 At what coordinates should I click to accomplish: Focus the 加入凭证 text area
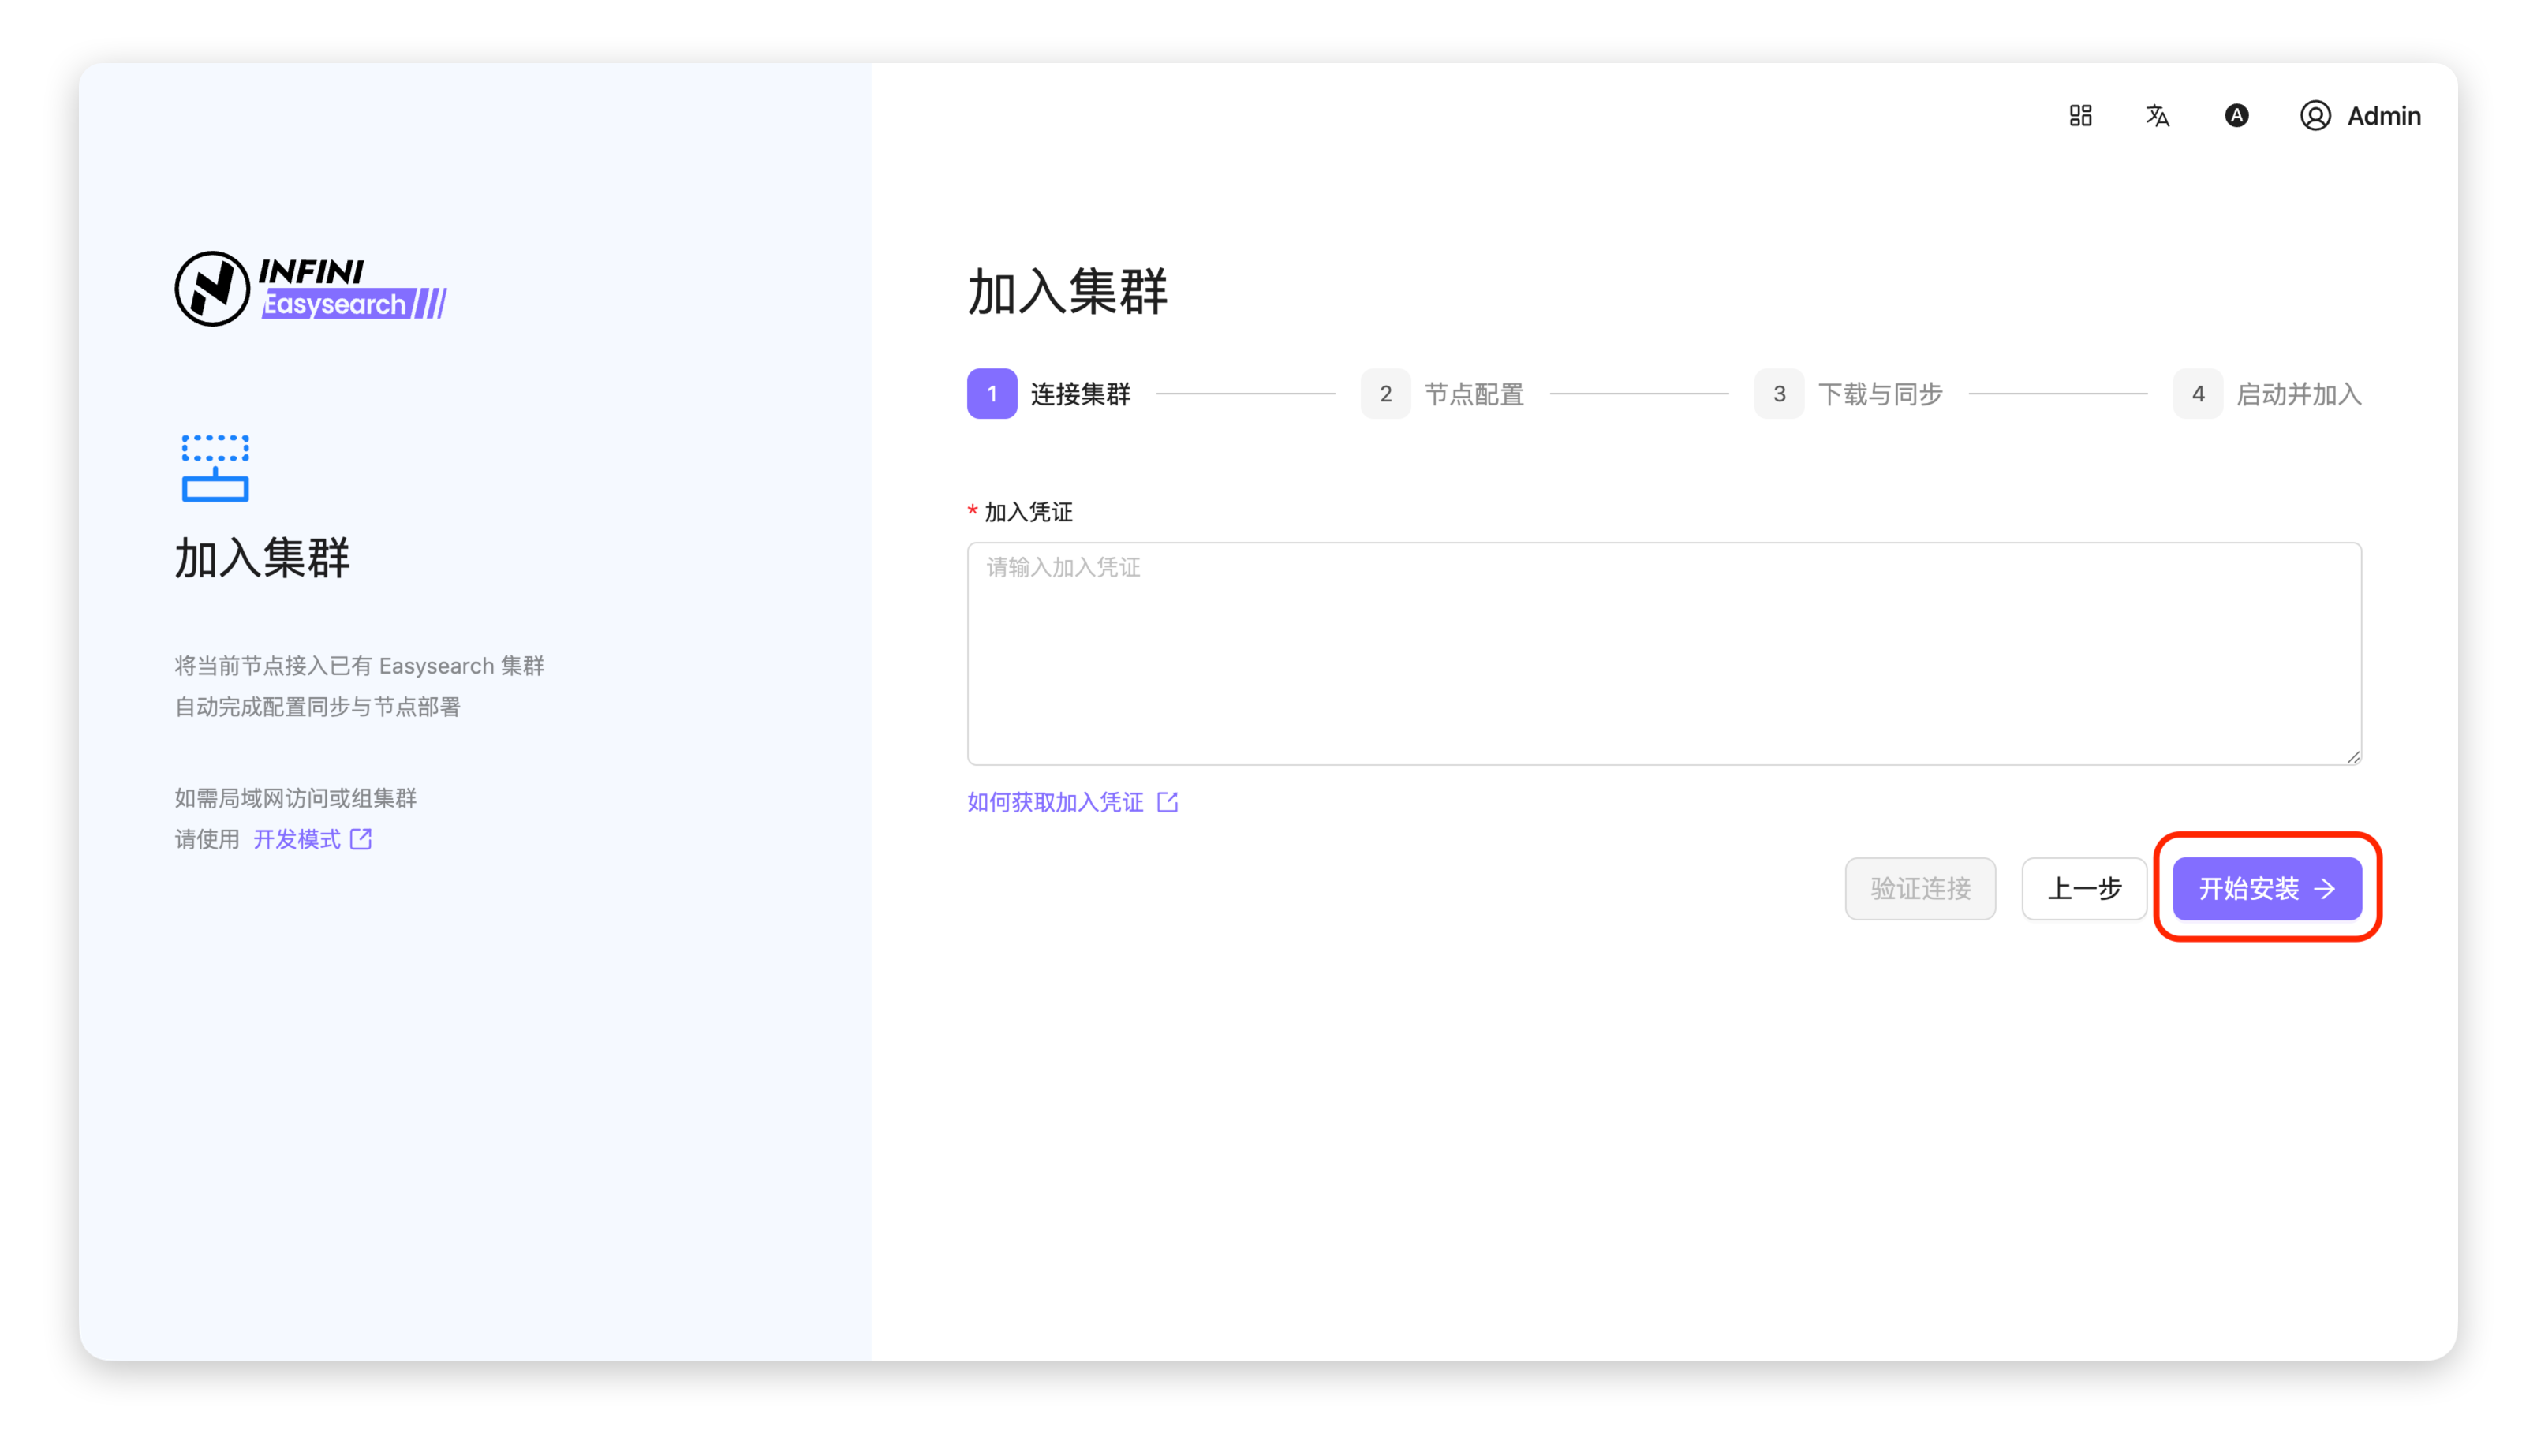point(1663,653)
